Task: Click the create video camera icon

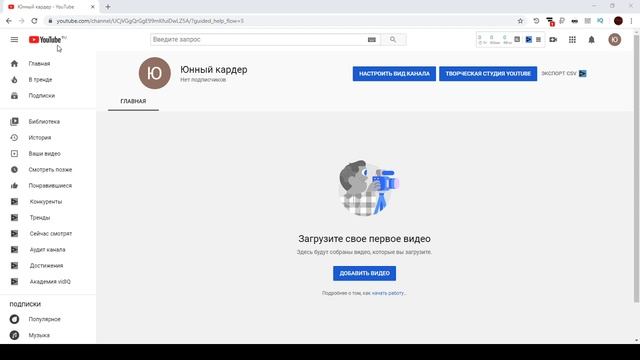Action: pyautogui.click(x=553, y=40)
